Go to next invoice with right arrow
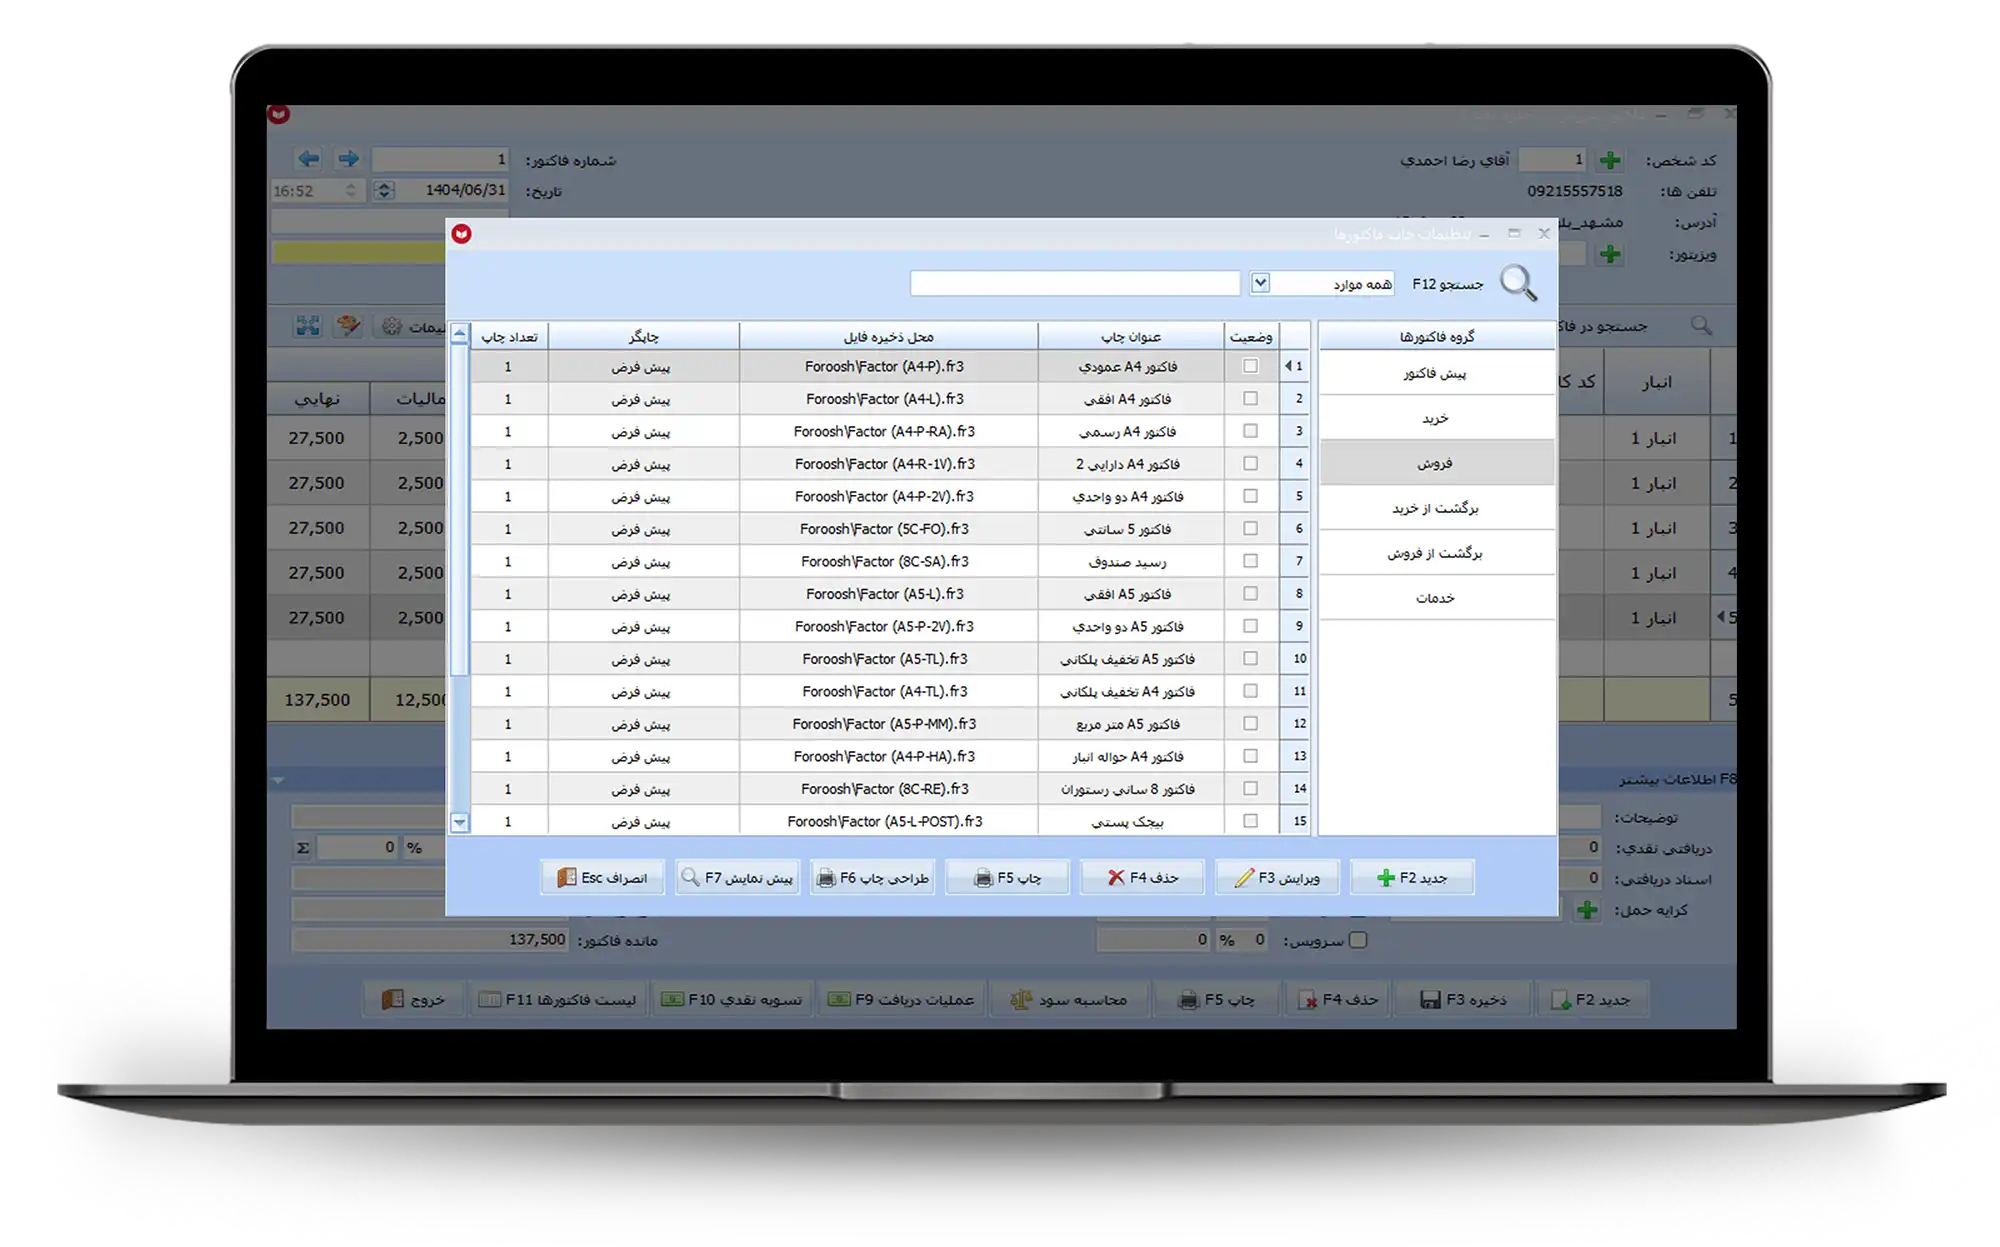 (x=348, y=159)
